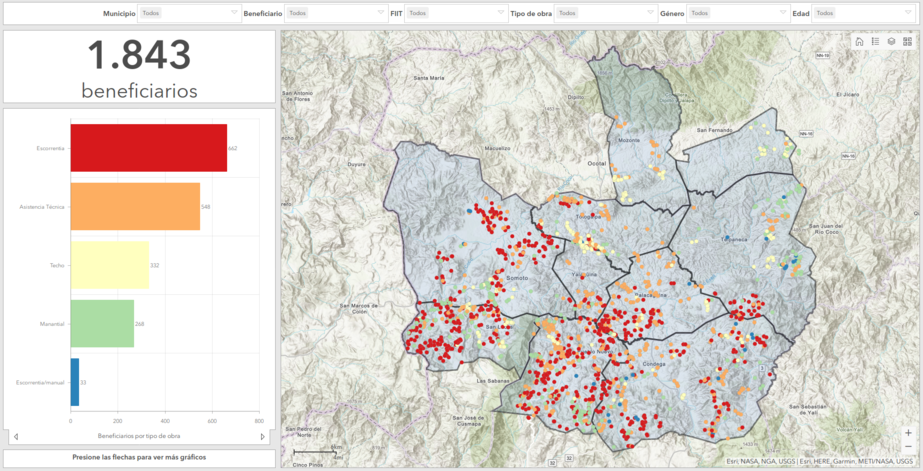
Task: Click the blue Escorrentía/manual bar
Action: [75, 382]
